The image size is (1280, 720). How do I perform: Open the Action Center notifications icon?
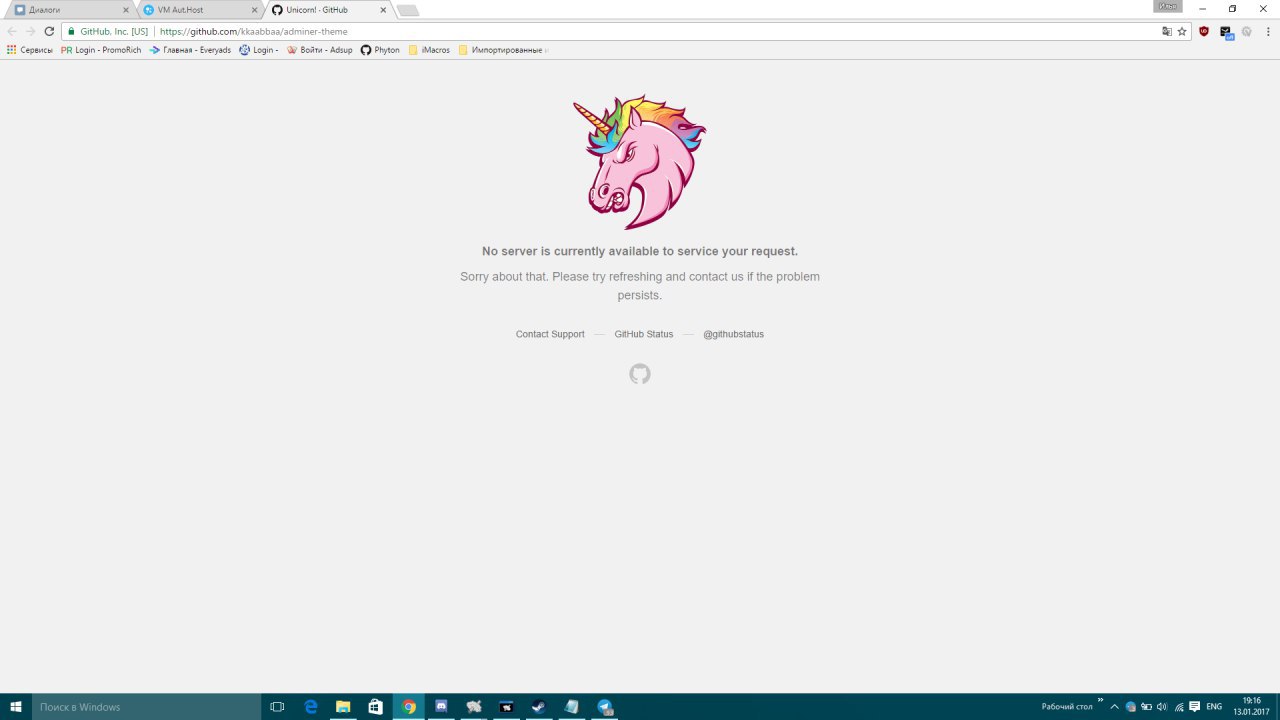pyautogui.click(x=1195, y=706)
